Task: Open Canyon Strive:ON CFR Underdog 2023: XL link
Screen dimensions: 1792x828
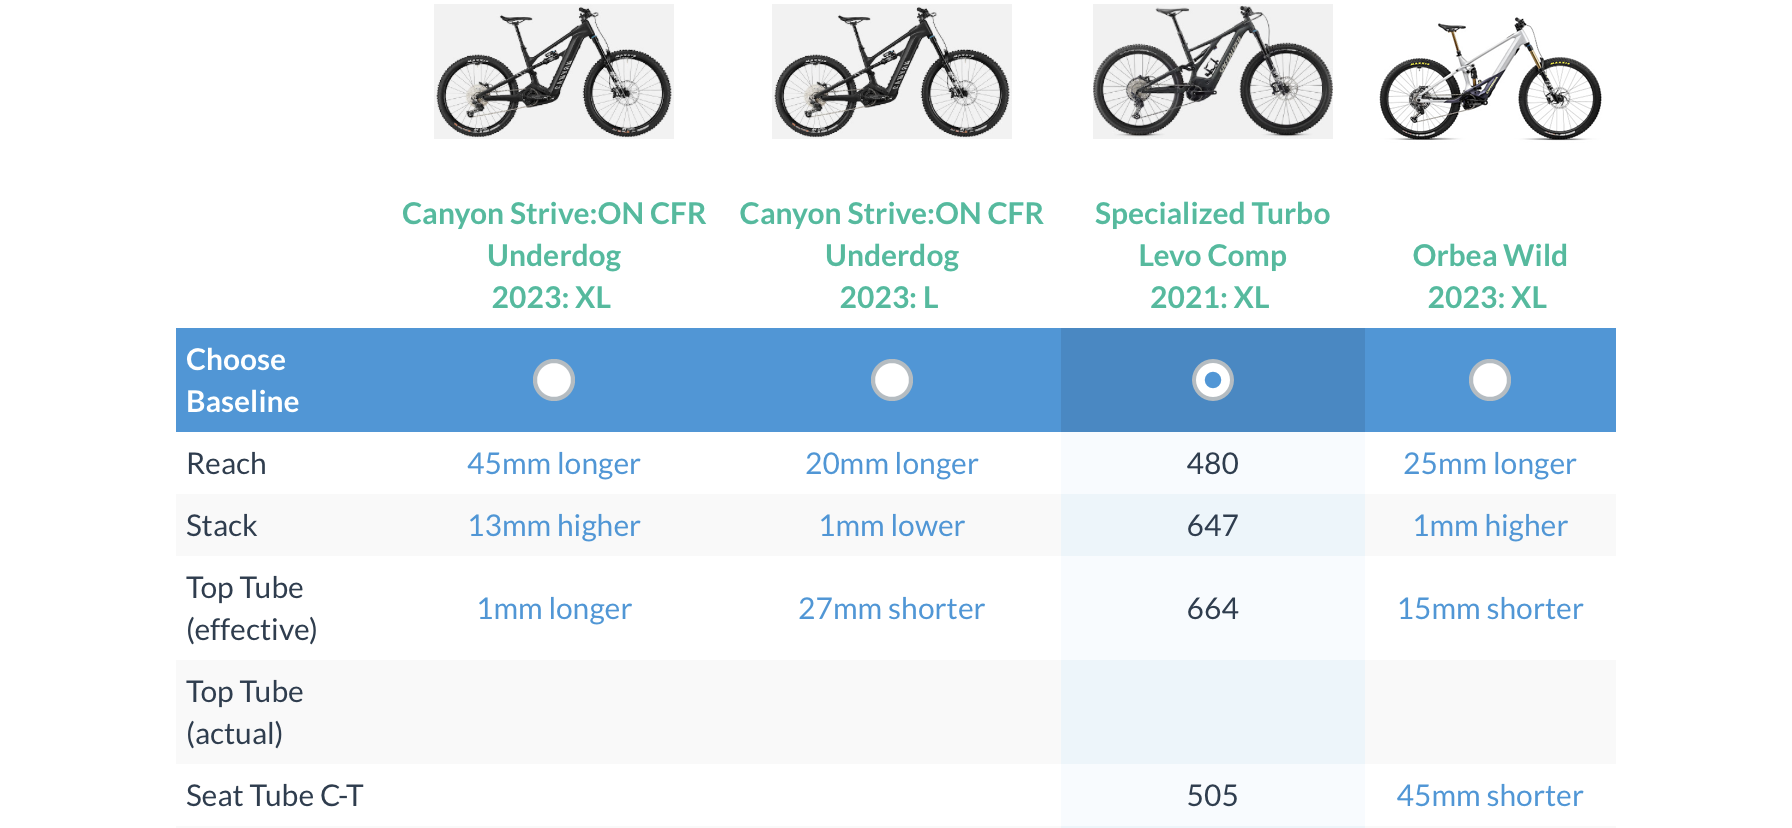Action: pyautogui.click(x=554, y=255)
